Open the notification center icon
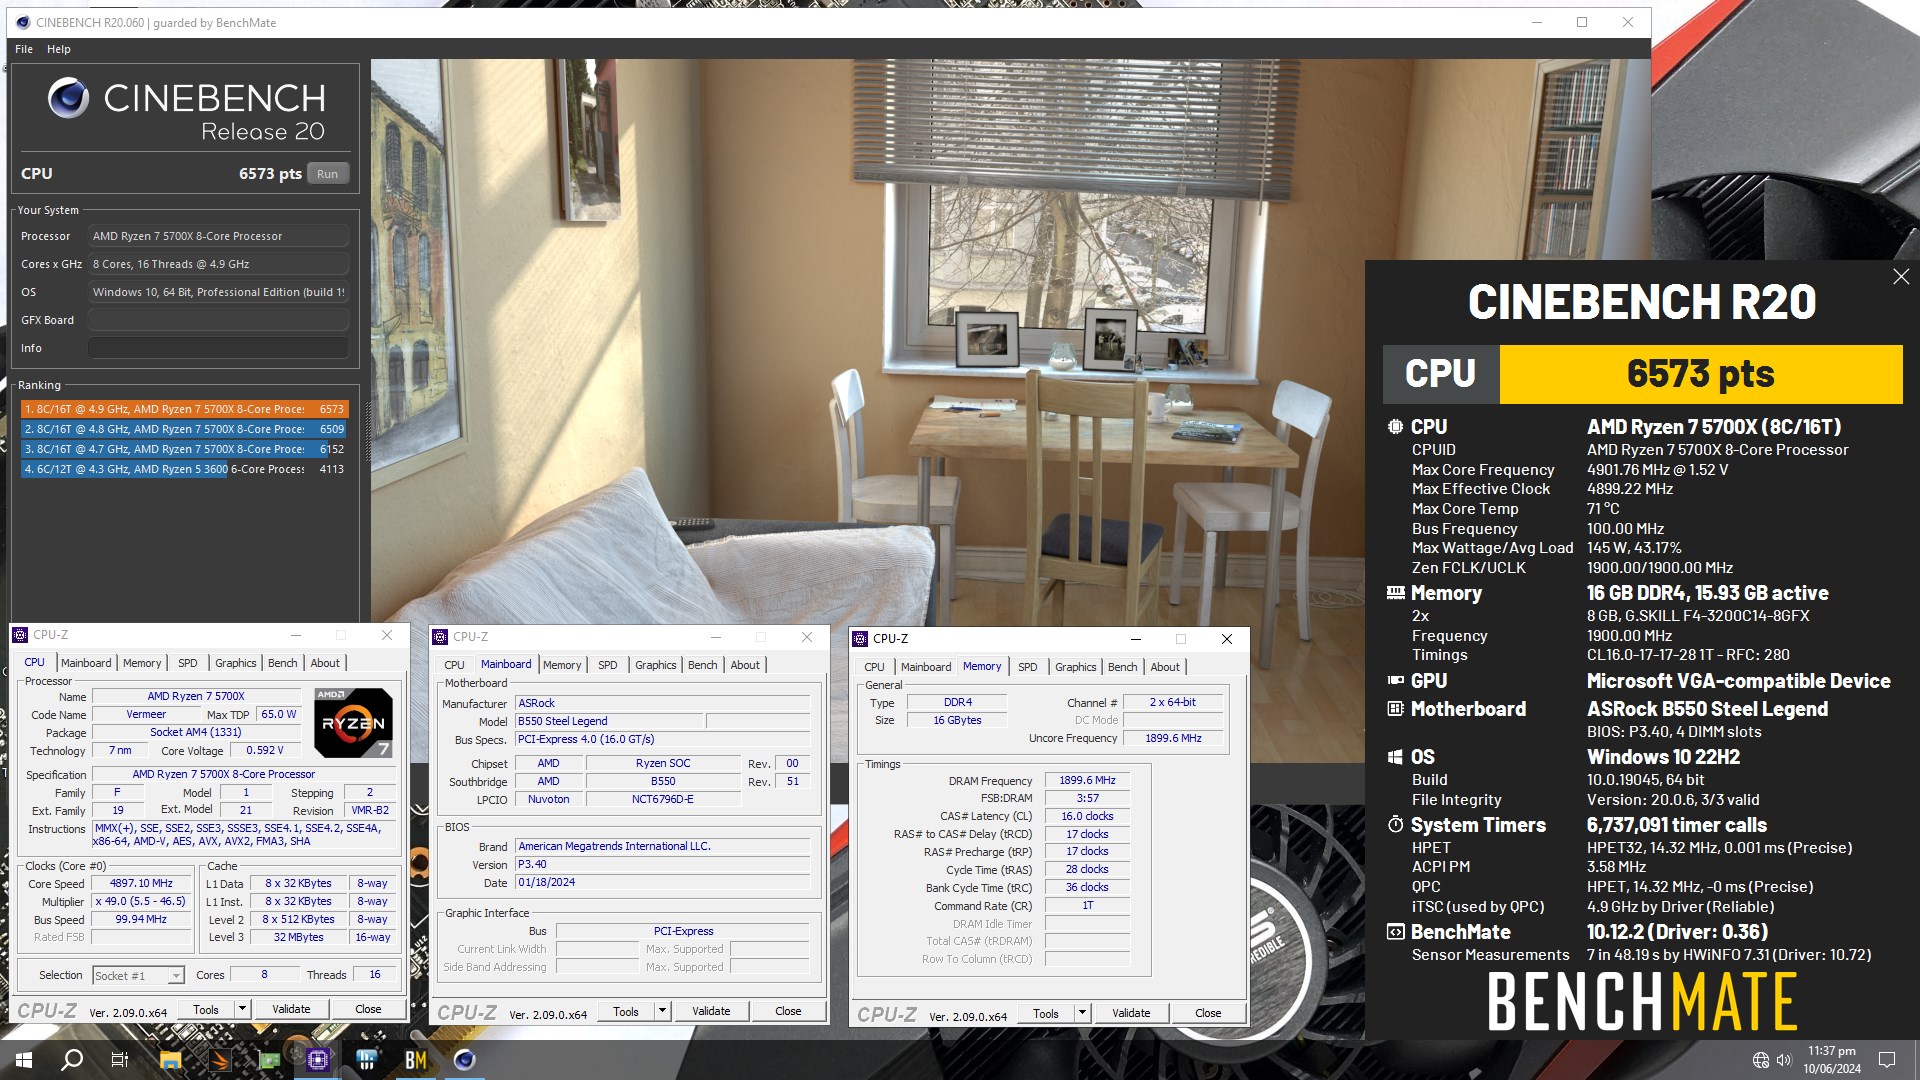The image size is (1920, 1080). coord(1887,1060)
